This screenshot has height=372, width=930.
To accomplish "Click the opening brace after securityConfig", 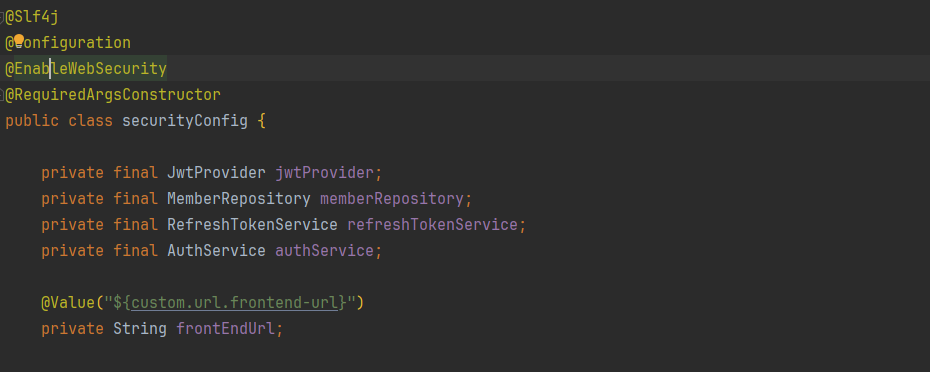I will coord(262,121).
